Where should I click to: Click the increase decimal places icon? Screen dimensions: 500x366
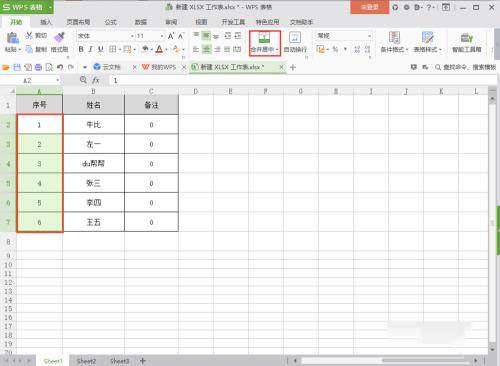[357, 49]
